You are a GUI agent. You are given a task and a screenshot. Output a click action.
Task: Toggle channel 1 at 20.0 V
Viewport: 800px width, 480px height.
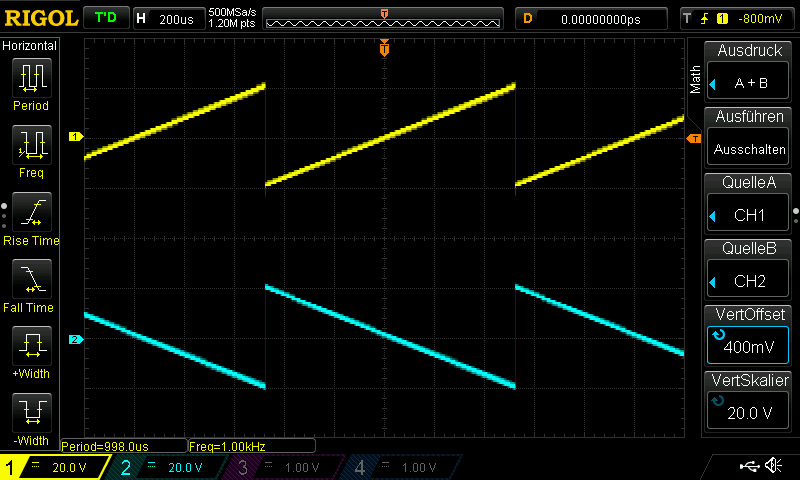(x=55, y=467)
